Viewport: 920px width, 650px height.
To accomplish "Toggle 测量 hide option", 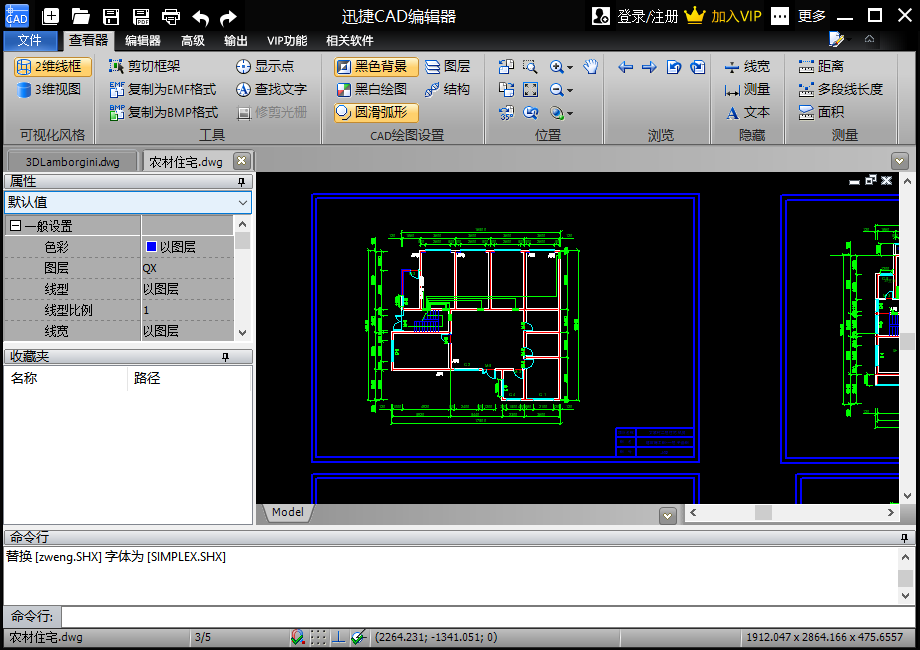I will (x=748, y=89).
